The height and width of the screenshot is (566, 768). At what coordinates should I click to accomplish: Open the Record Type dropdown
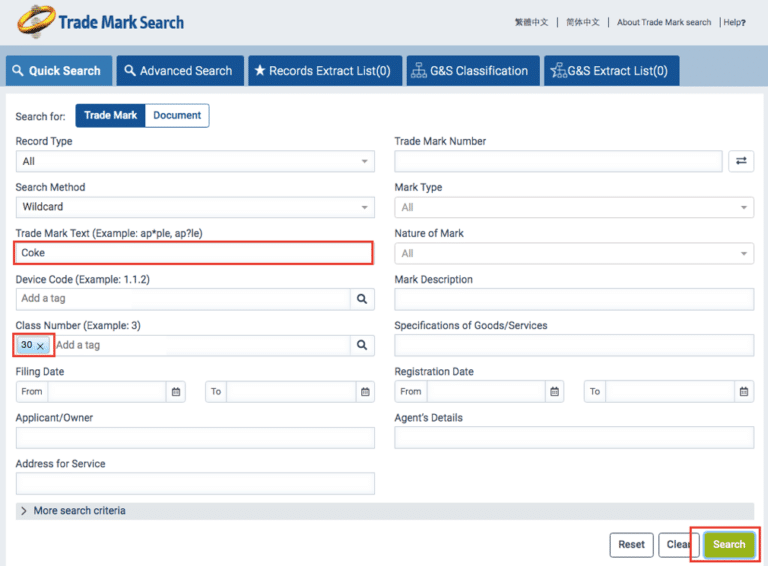point(195,161)
